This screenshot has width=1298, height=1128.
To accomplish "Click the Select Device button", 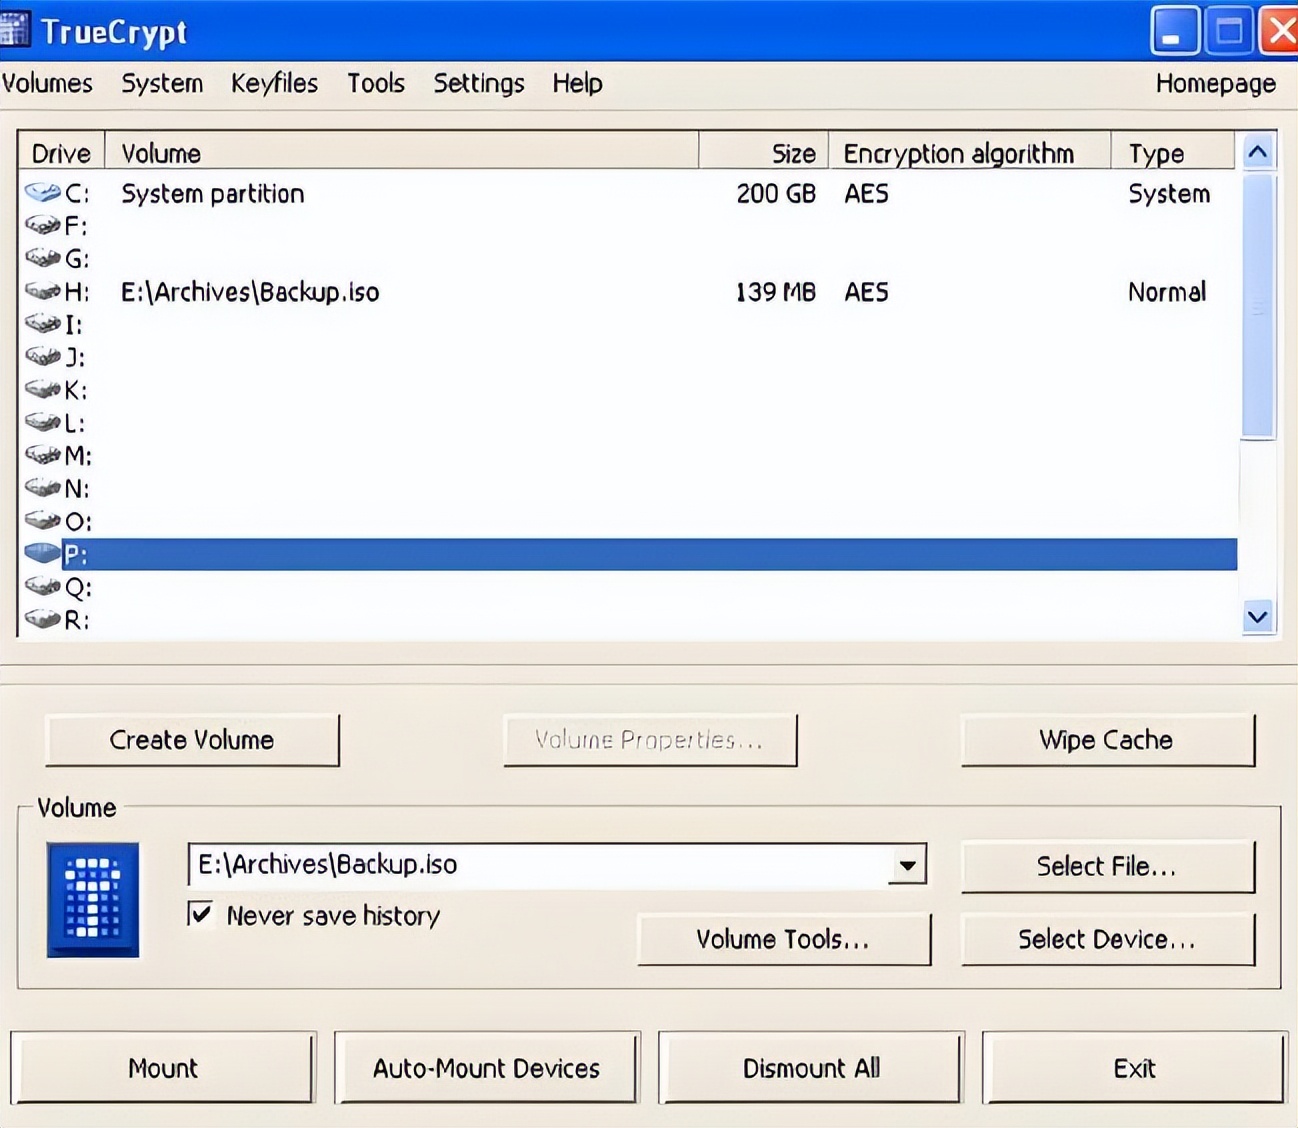I will [x=1107, y=939].
